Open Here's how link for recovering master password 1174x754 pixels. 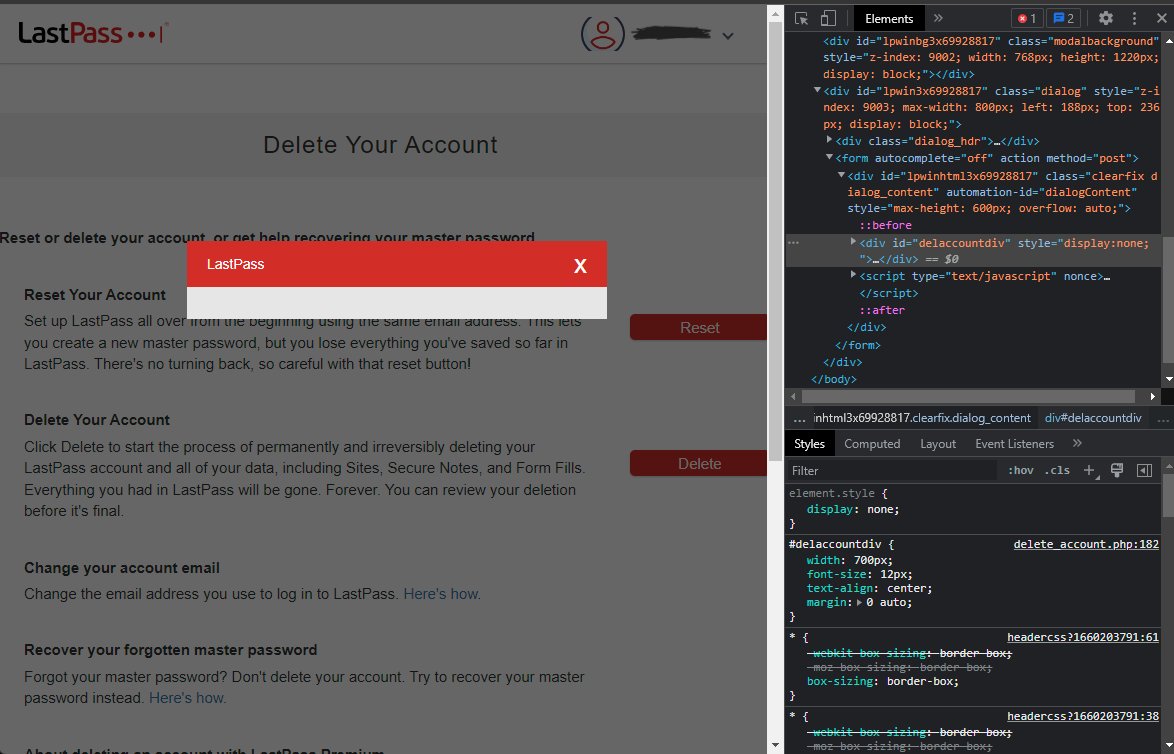tap(187, 699)
